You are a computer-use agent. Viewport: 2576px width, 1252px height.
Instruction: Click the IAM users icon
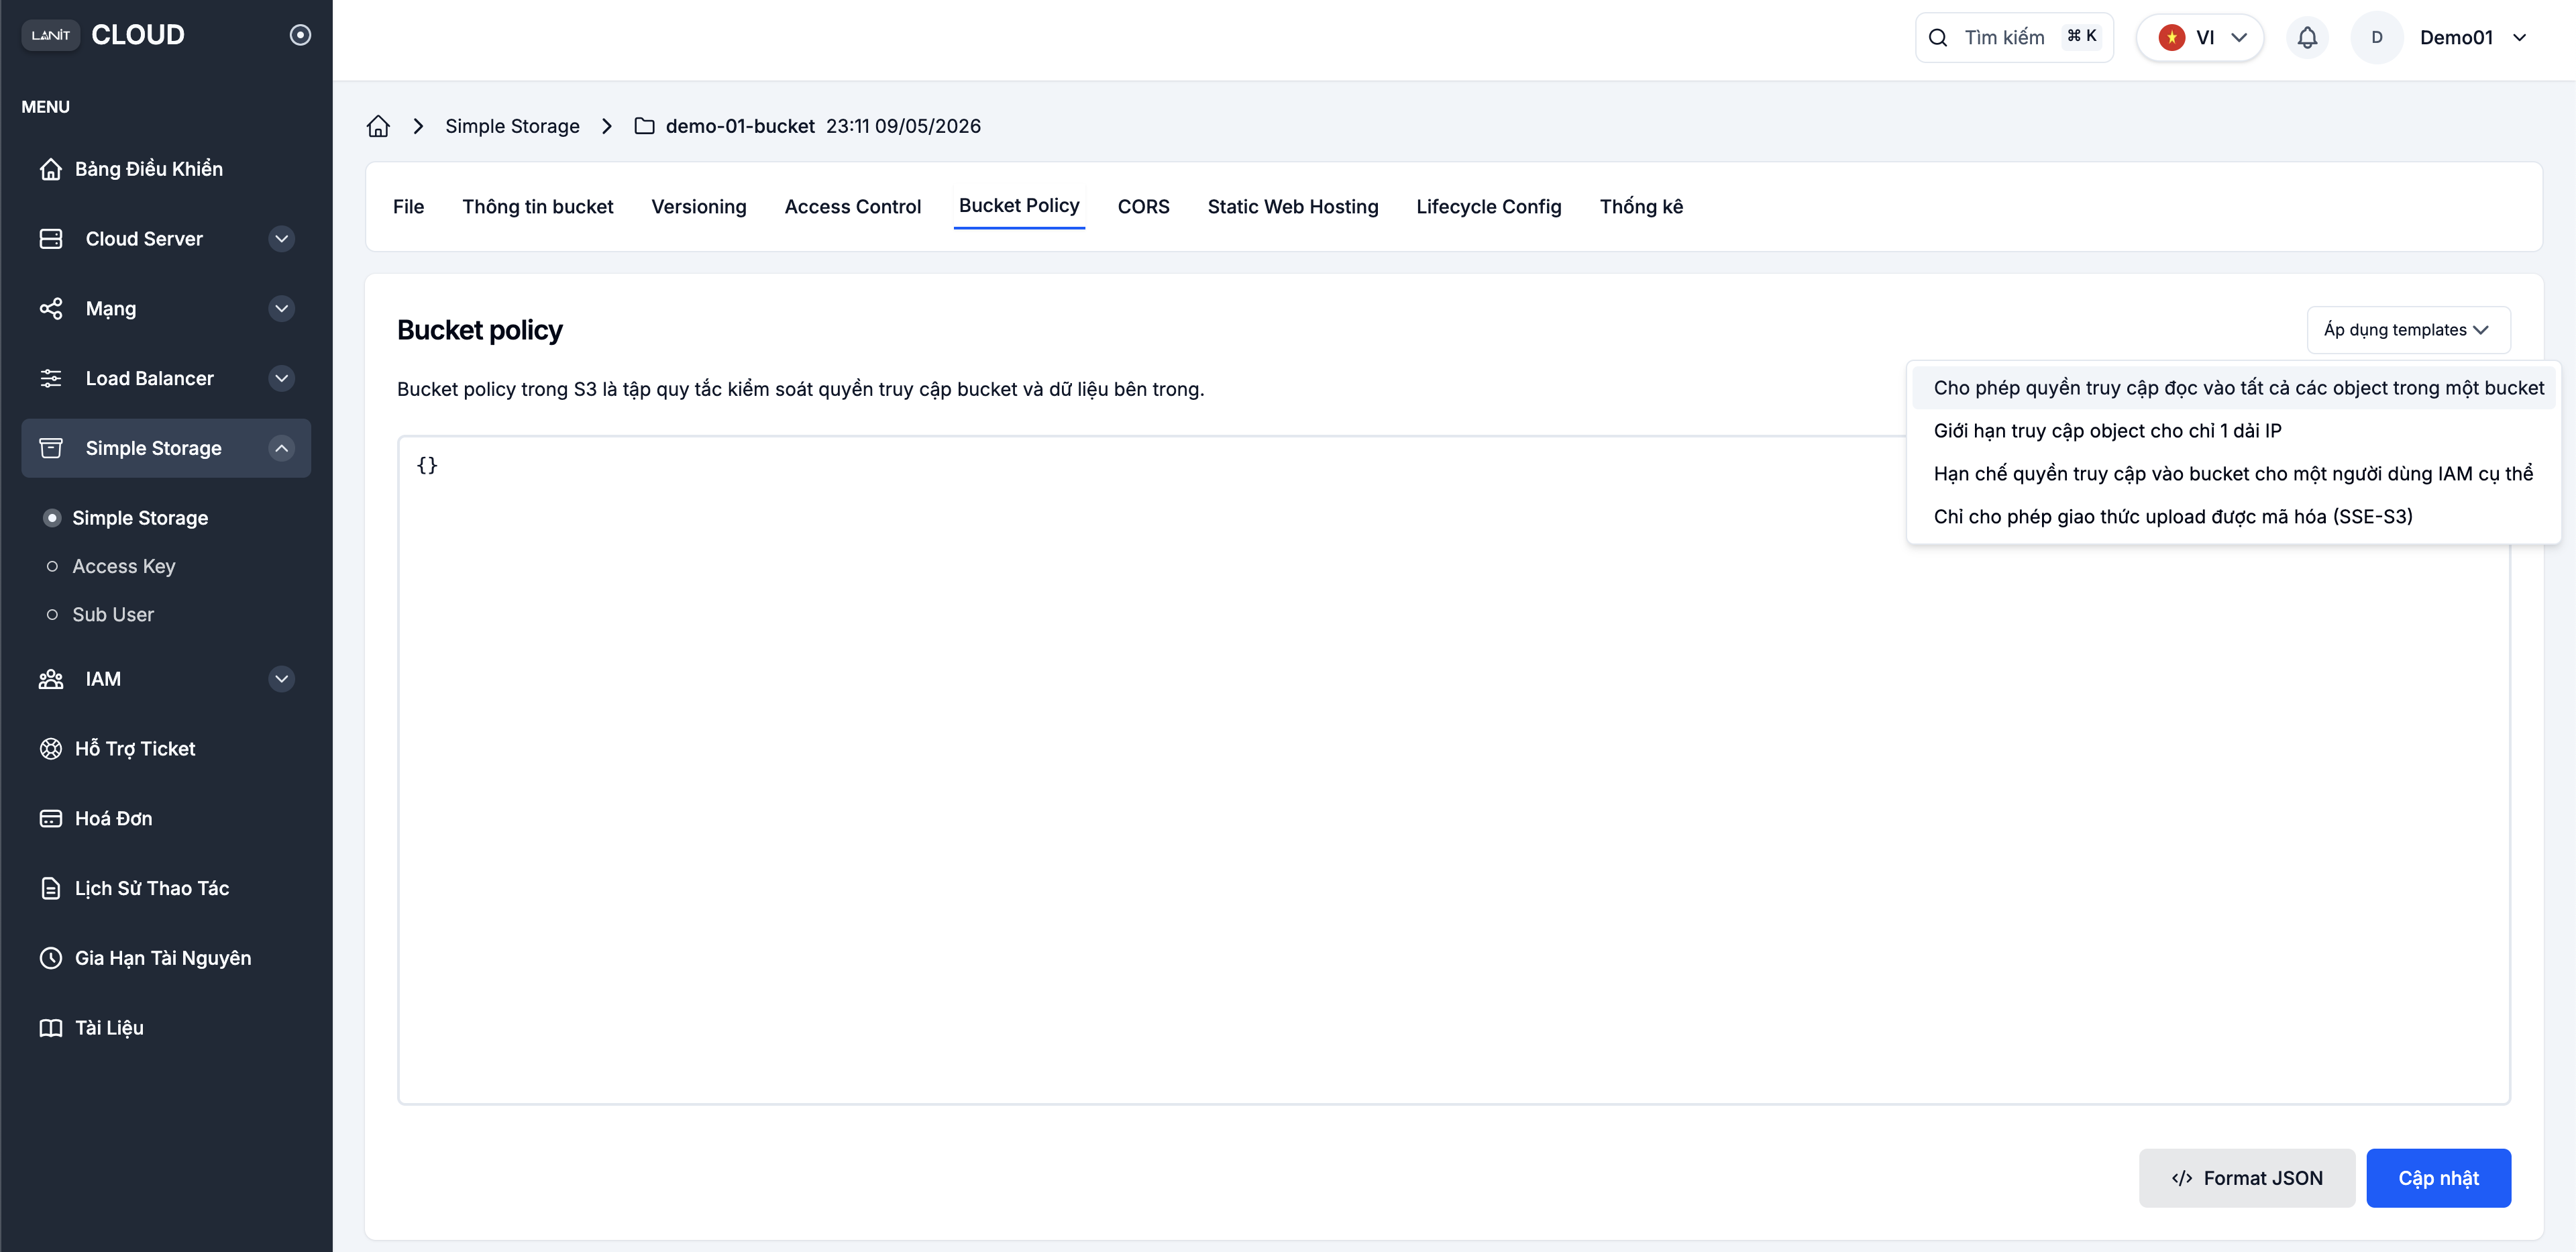click(x=51, y=679)
